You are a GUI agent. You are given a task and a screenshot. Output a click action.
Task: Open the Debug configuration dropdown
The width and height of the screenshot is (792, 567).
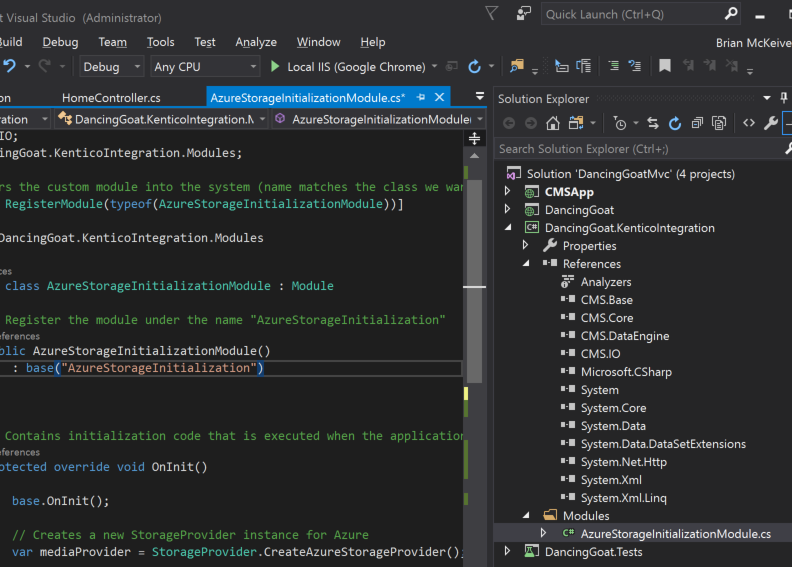(137, 67)
